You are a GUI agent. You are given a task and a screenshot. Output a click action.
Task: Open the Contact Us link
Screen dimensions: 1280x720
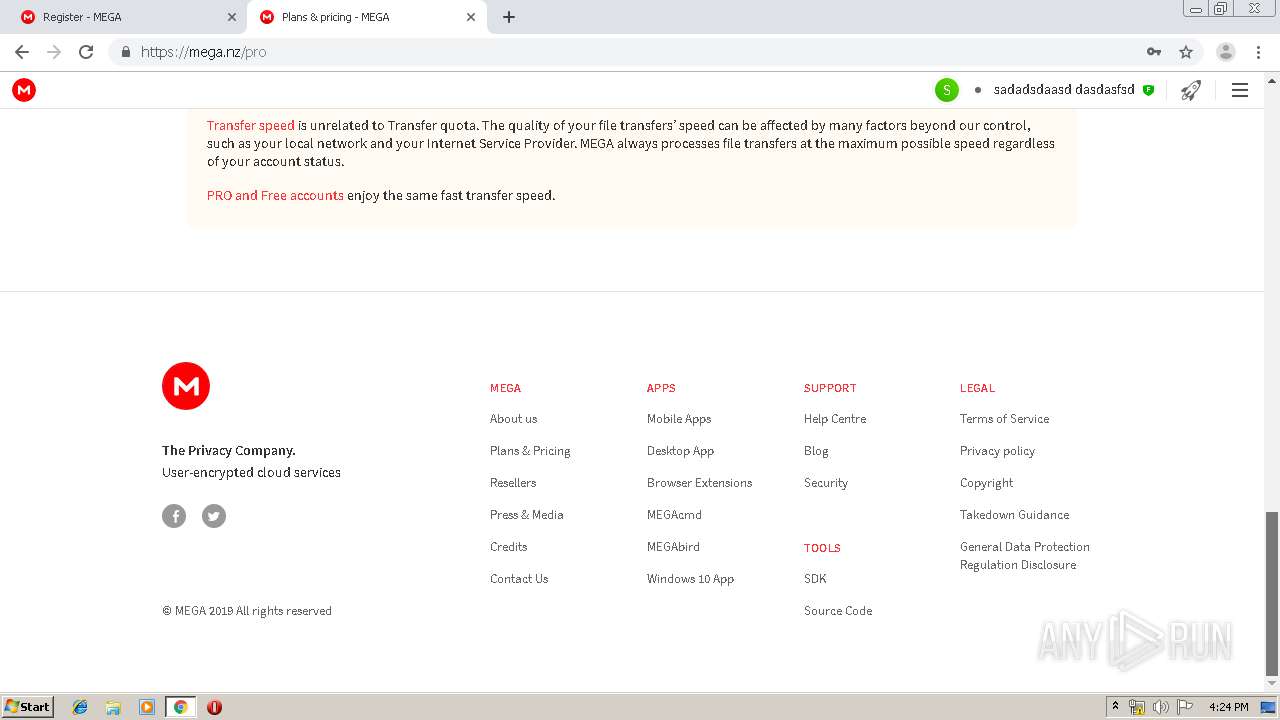[519, 579]
